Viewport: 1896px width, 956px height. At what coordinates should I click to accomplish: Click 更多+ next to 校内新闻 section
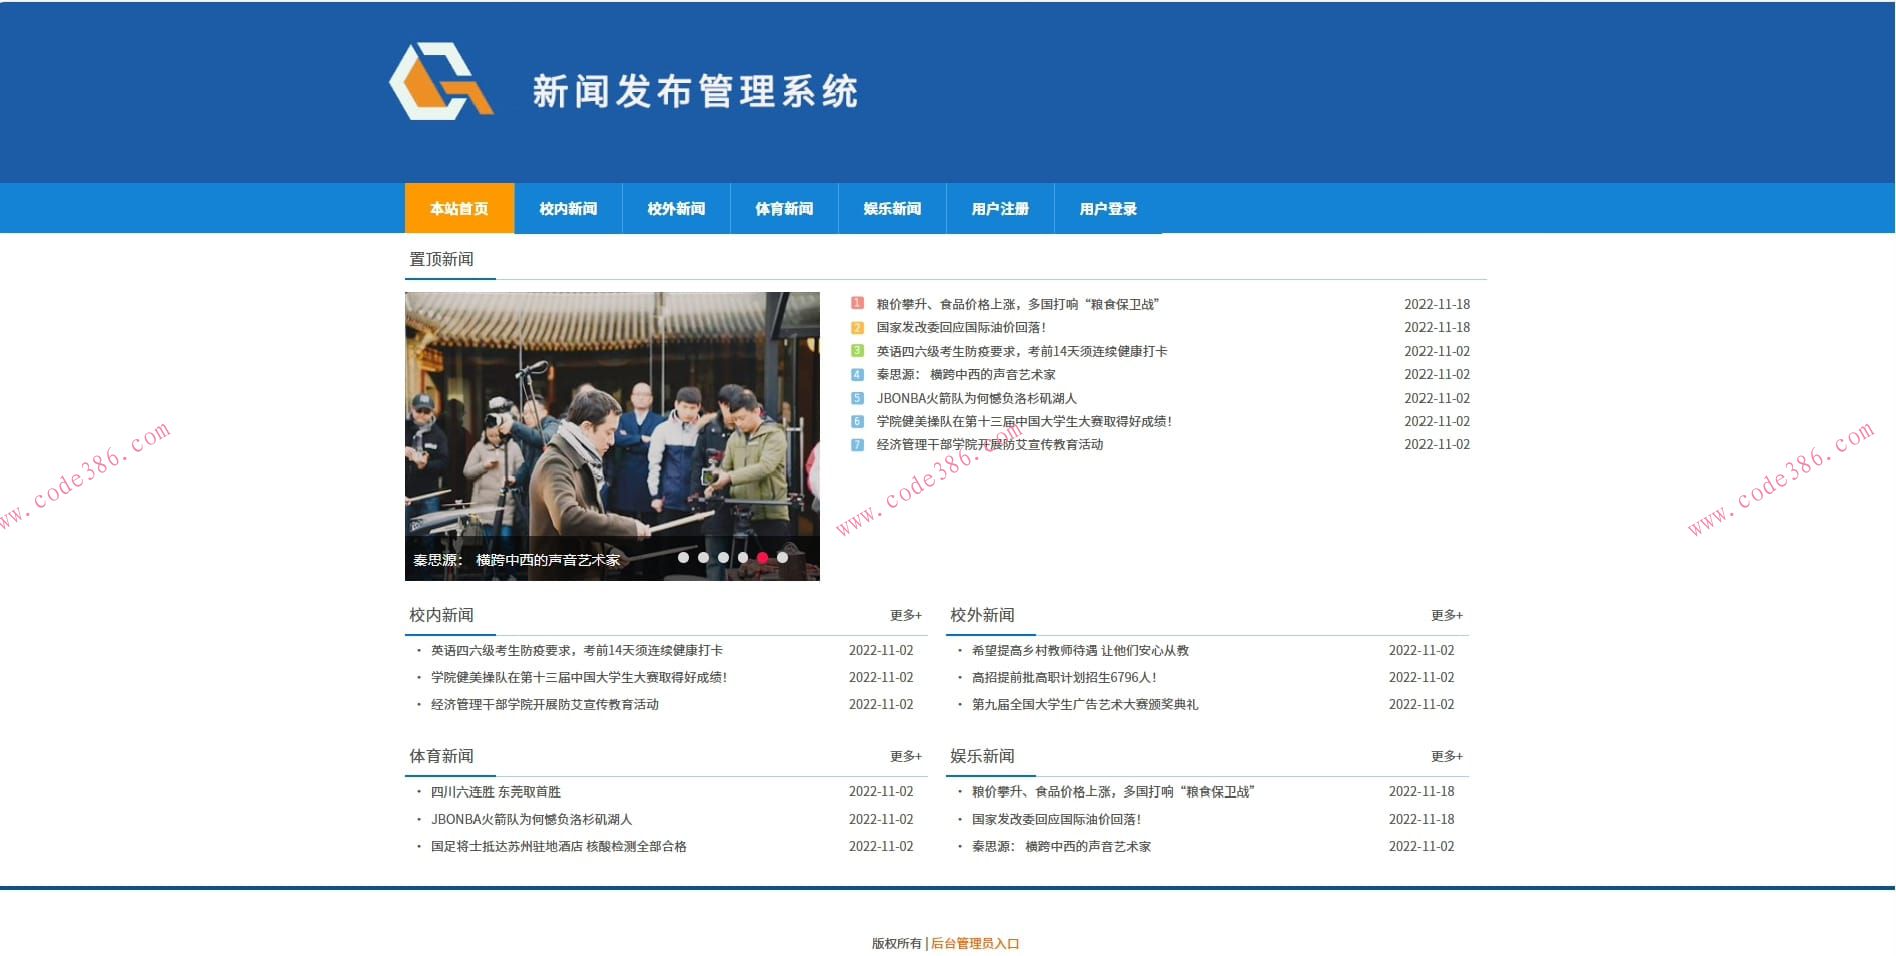[903, 616]
